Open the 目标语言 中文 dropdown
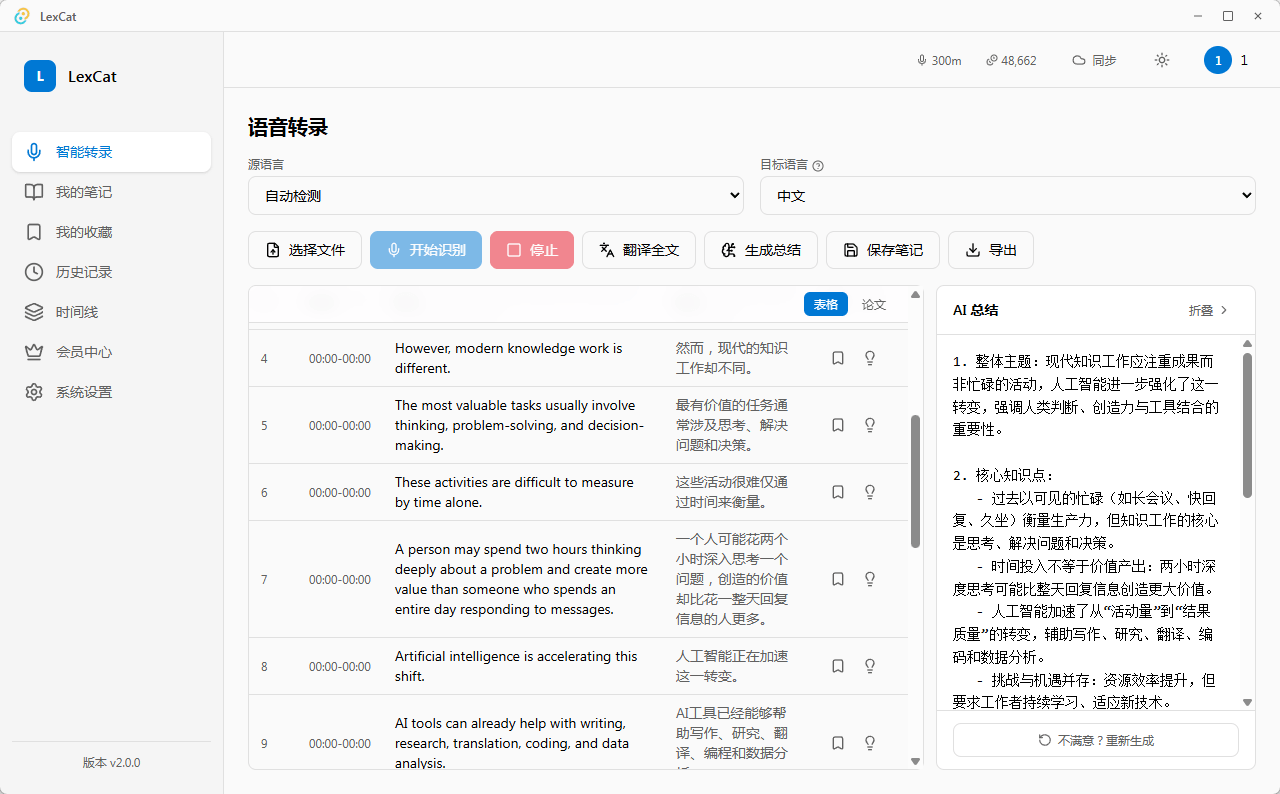This screenshot has height=794, width=1280. 1008,196
